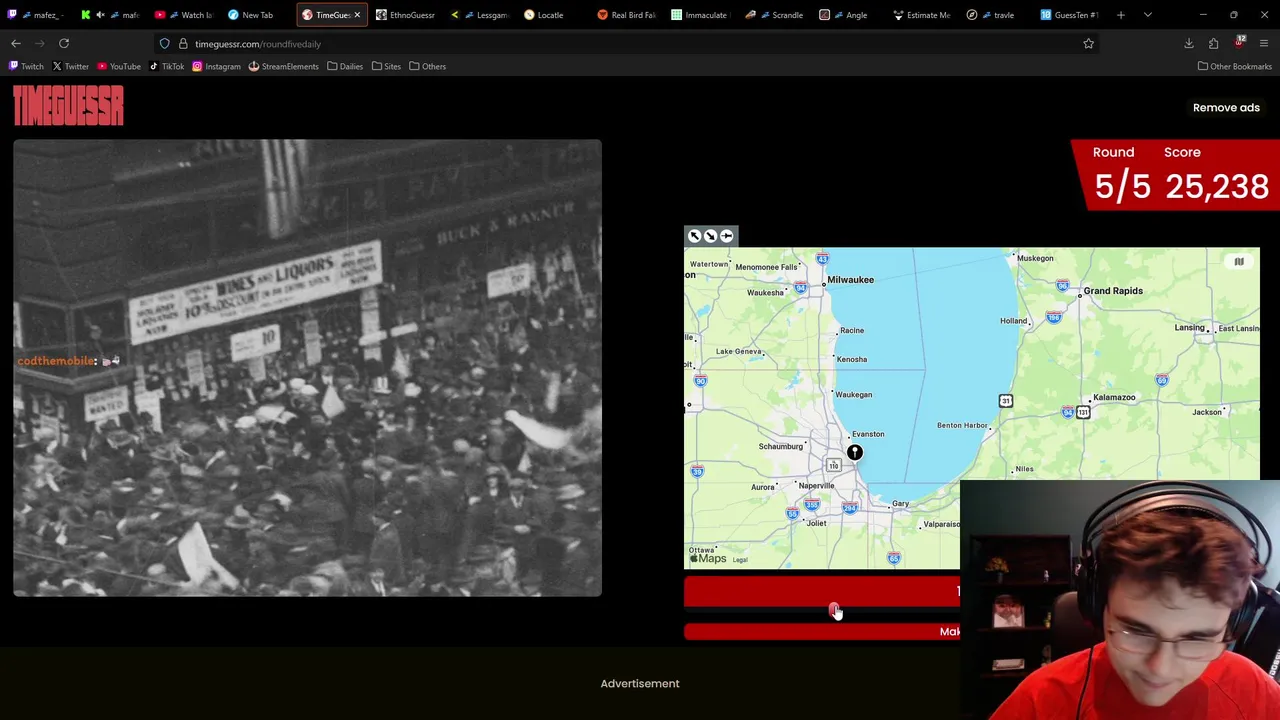Image resolution: width=1280 pixels, height=720 pixels.
Task: Enlarge the map with the expand arrow icon
Action: click(694, 236)
